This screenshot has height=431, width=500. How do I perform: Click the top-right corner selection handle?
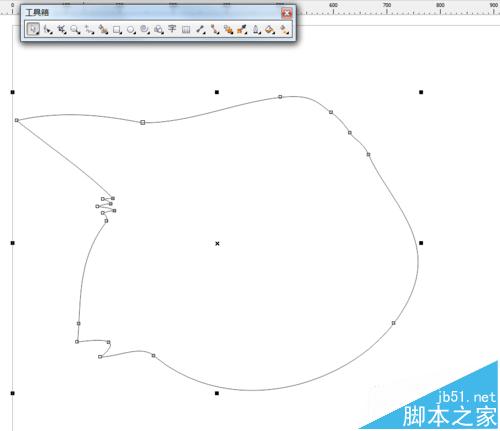(x=421, y=92)
